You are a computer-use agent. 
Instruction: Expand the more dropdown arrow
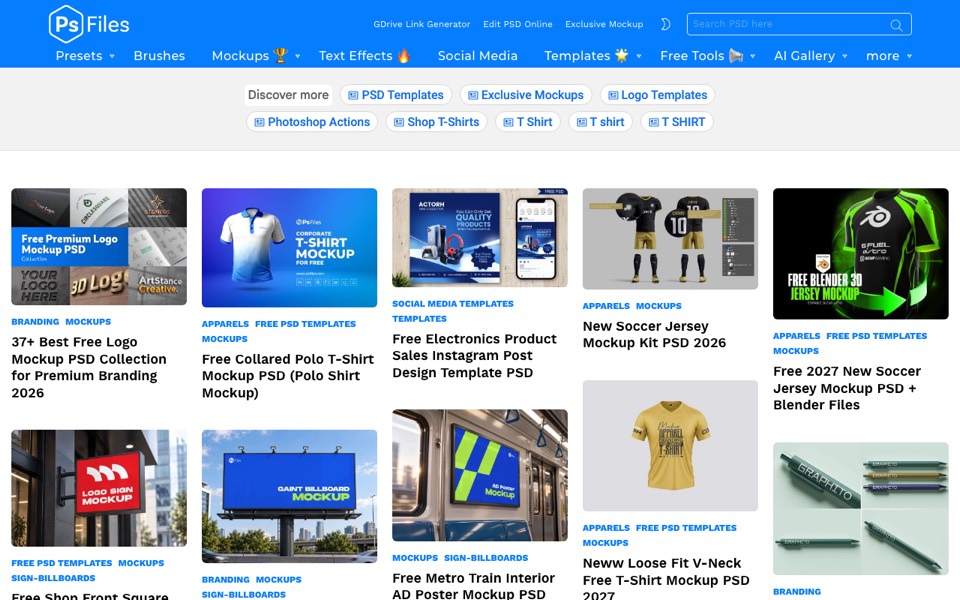click(909, 56)
